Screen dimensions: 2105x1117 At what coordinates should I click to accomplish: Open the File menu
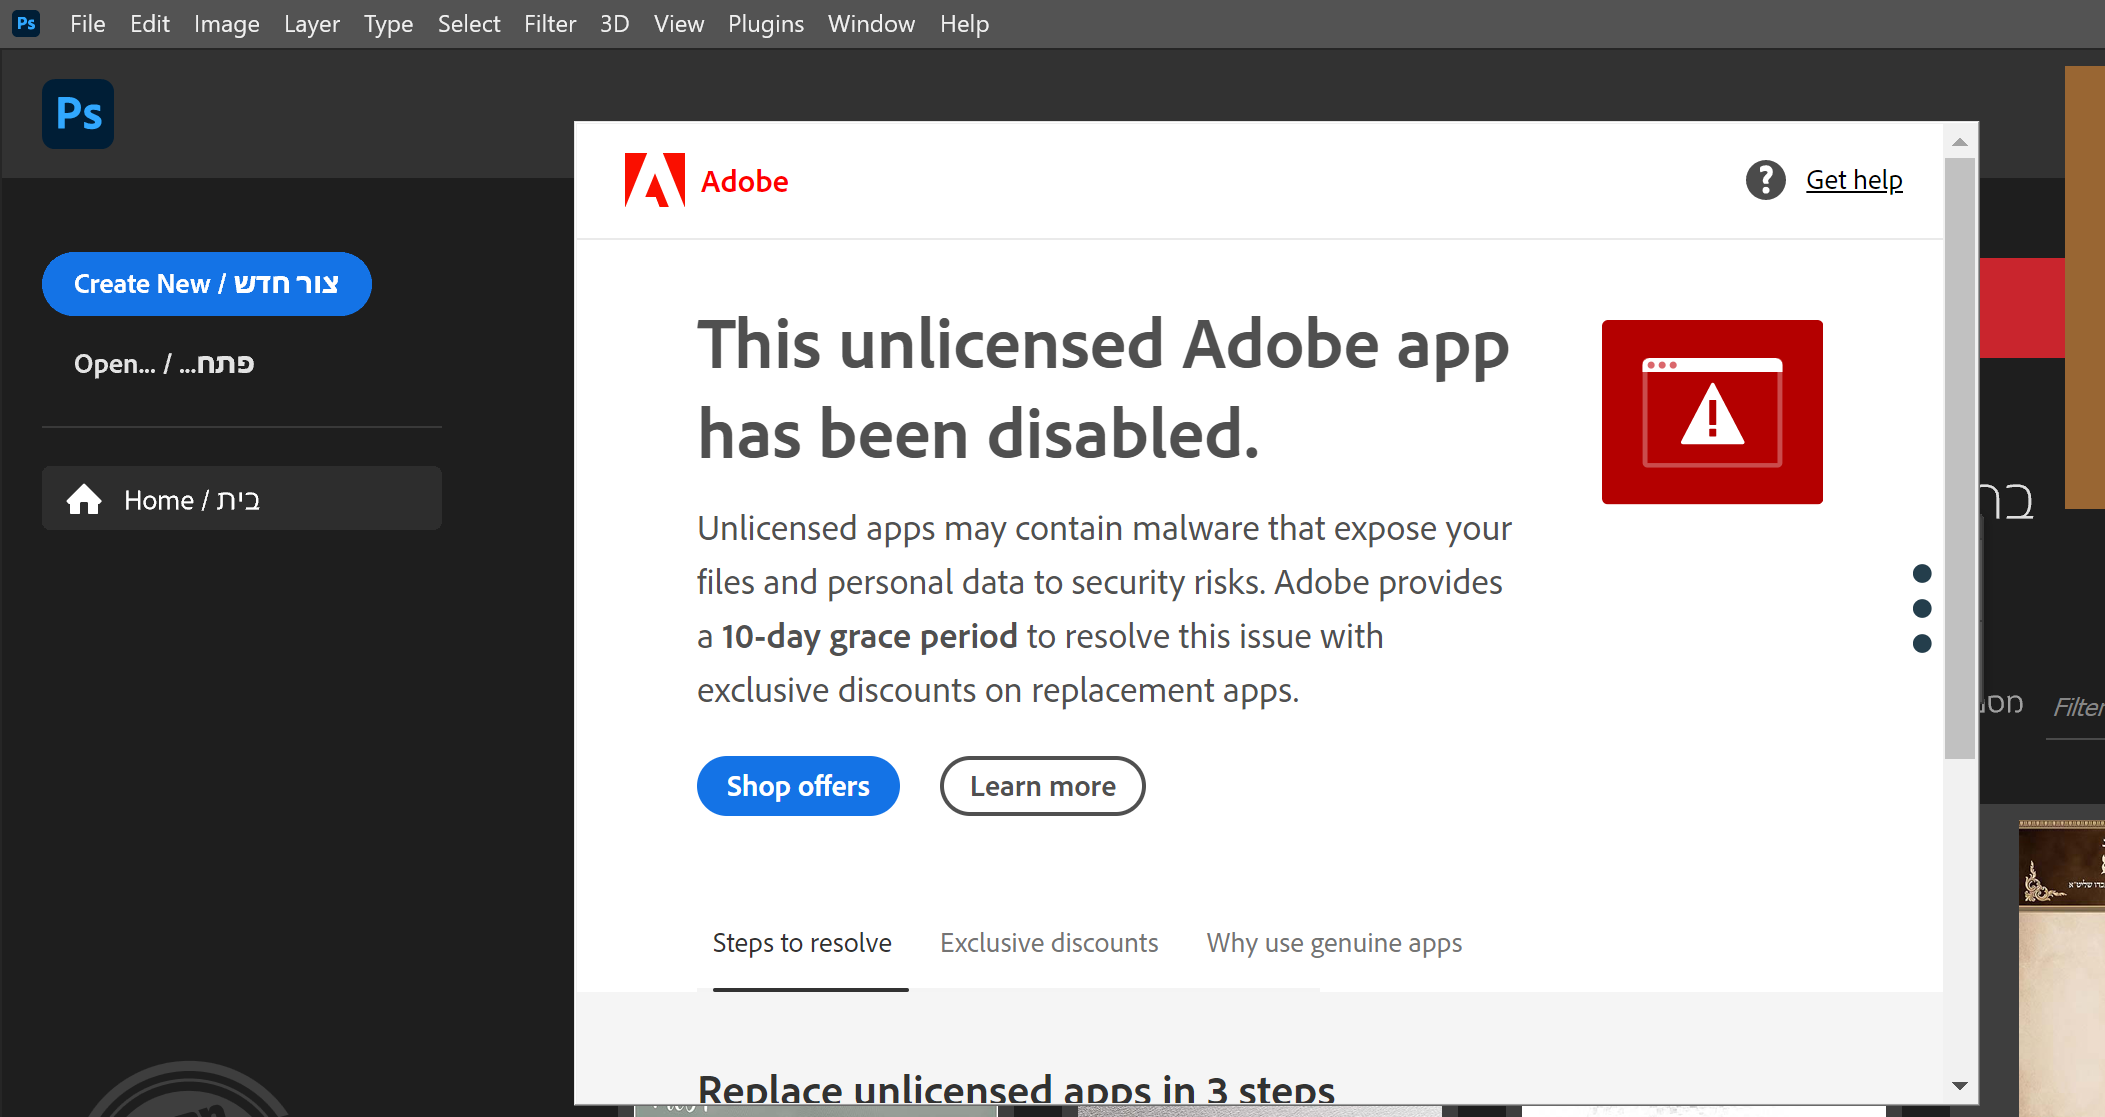(87, 24)
